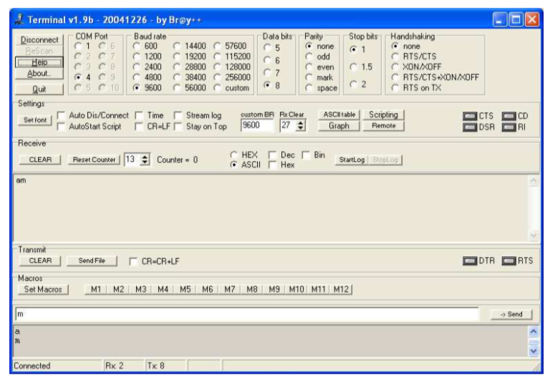Toggle the RTS line indicator
This screenshot has height=381, width=550.
tap(509, 261)
